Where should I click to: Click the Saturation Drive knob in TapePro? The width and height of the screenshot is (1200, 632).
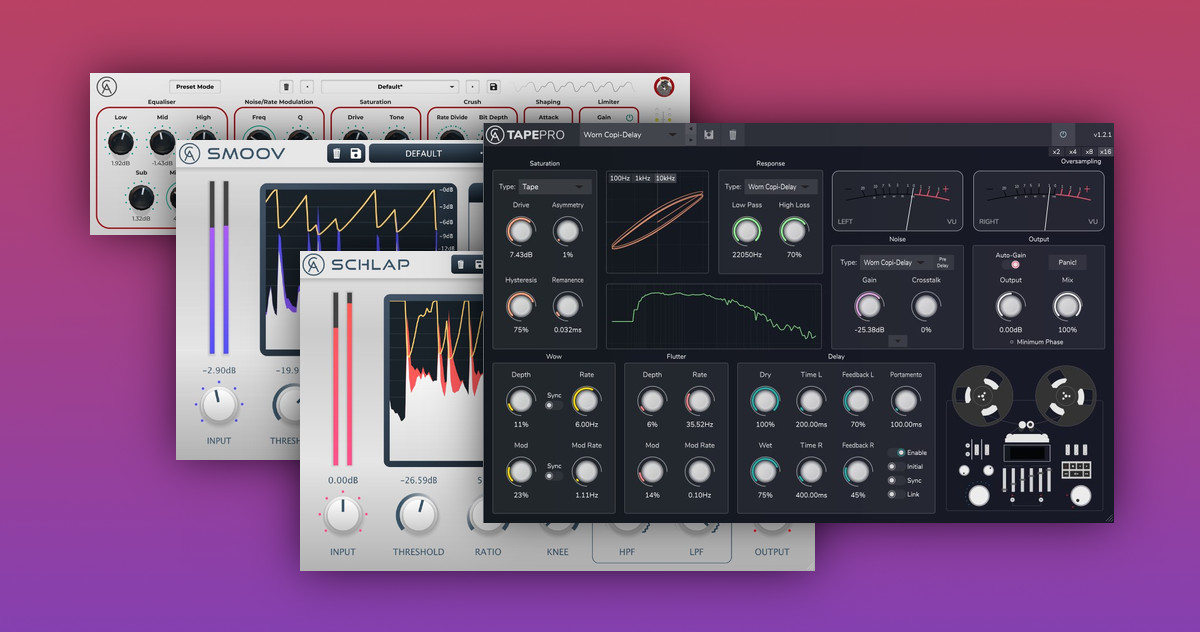tap(521, 232)
